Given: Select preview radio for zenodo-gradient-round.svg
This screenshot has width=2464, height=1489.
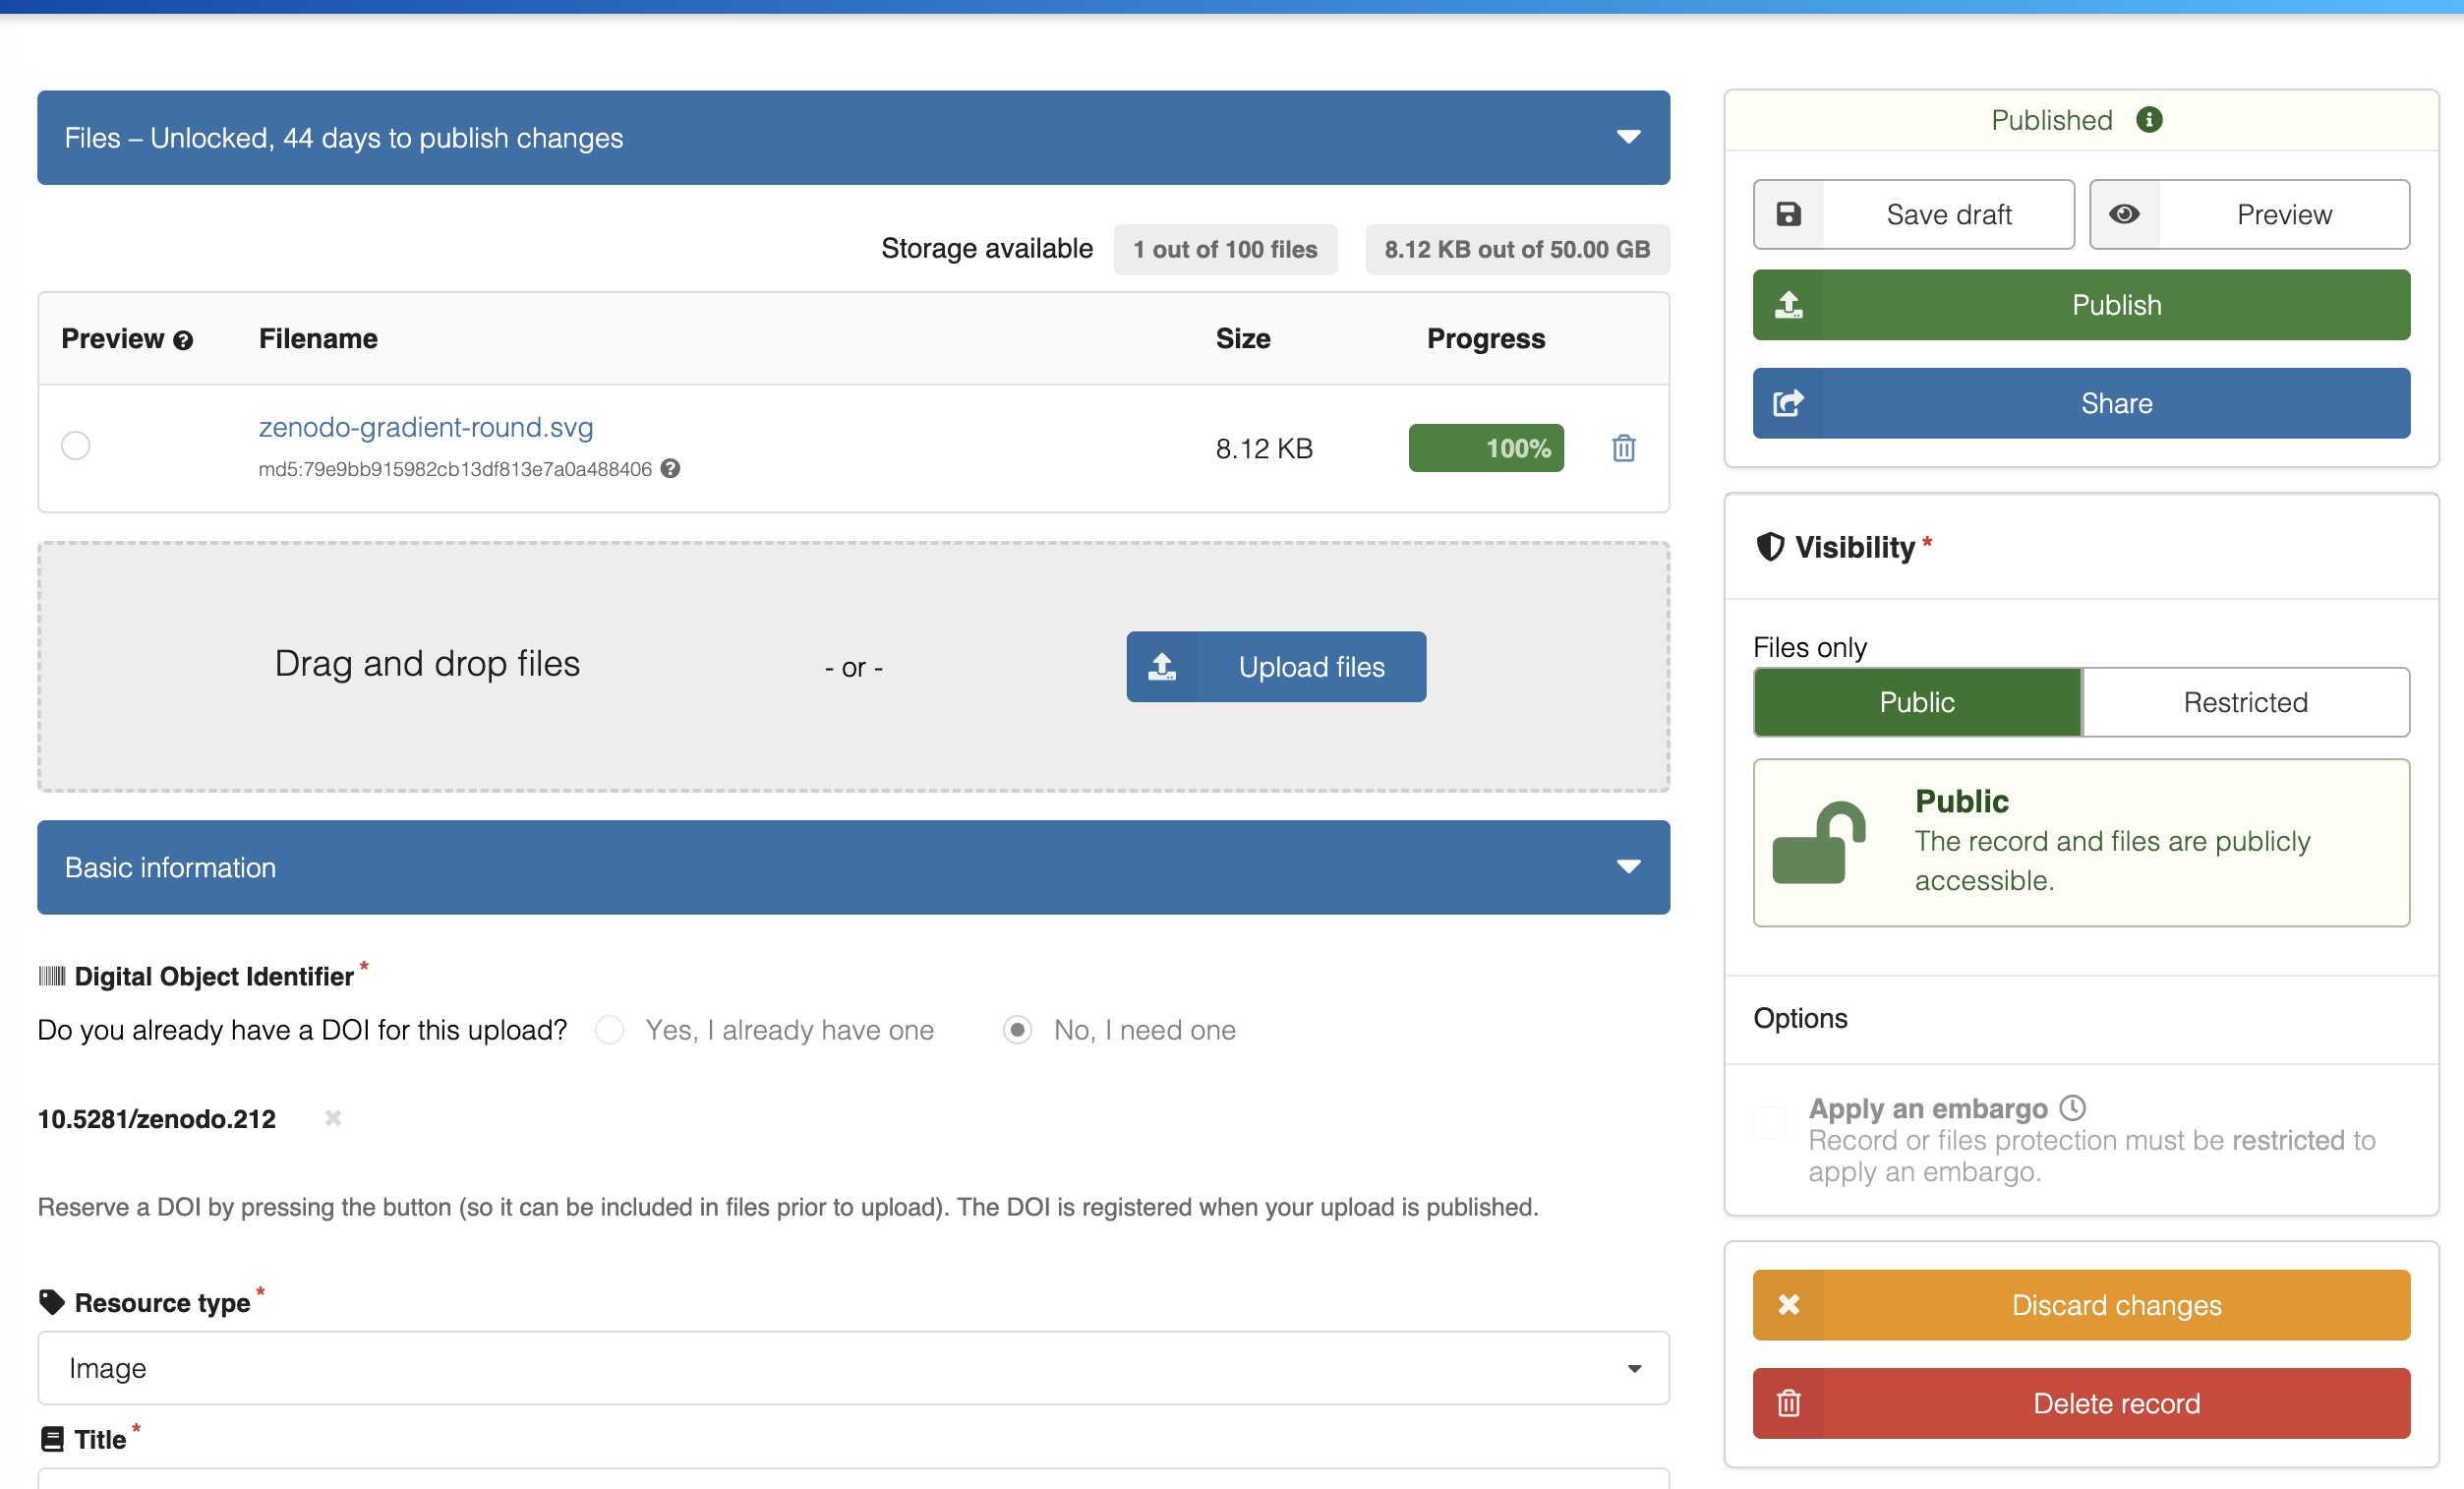Looking at the screenshot, I should [x=76, y=445].
